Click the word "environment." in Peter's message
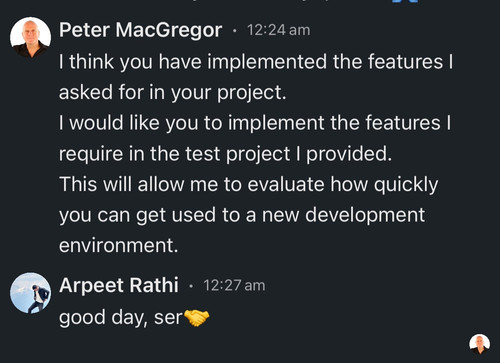This screenshot has height=363, width=500. coord(119,245)
